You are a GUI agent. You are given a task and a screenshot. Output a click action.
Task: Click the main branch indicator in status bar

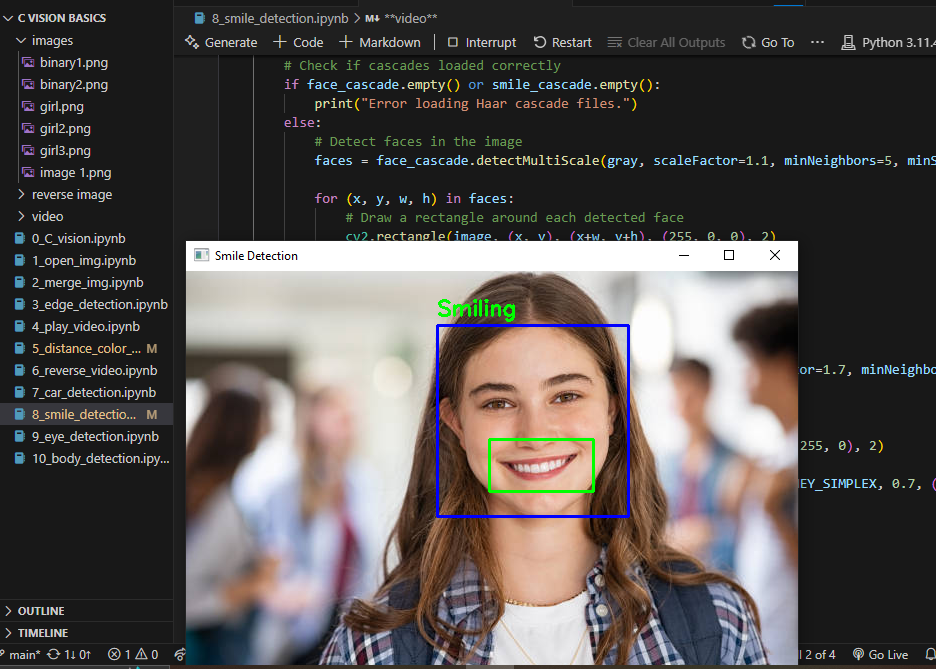[x=24, y=655]
